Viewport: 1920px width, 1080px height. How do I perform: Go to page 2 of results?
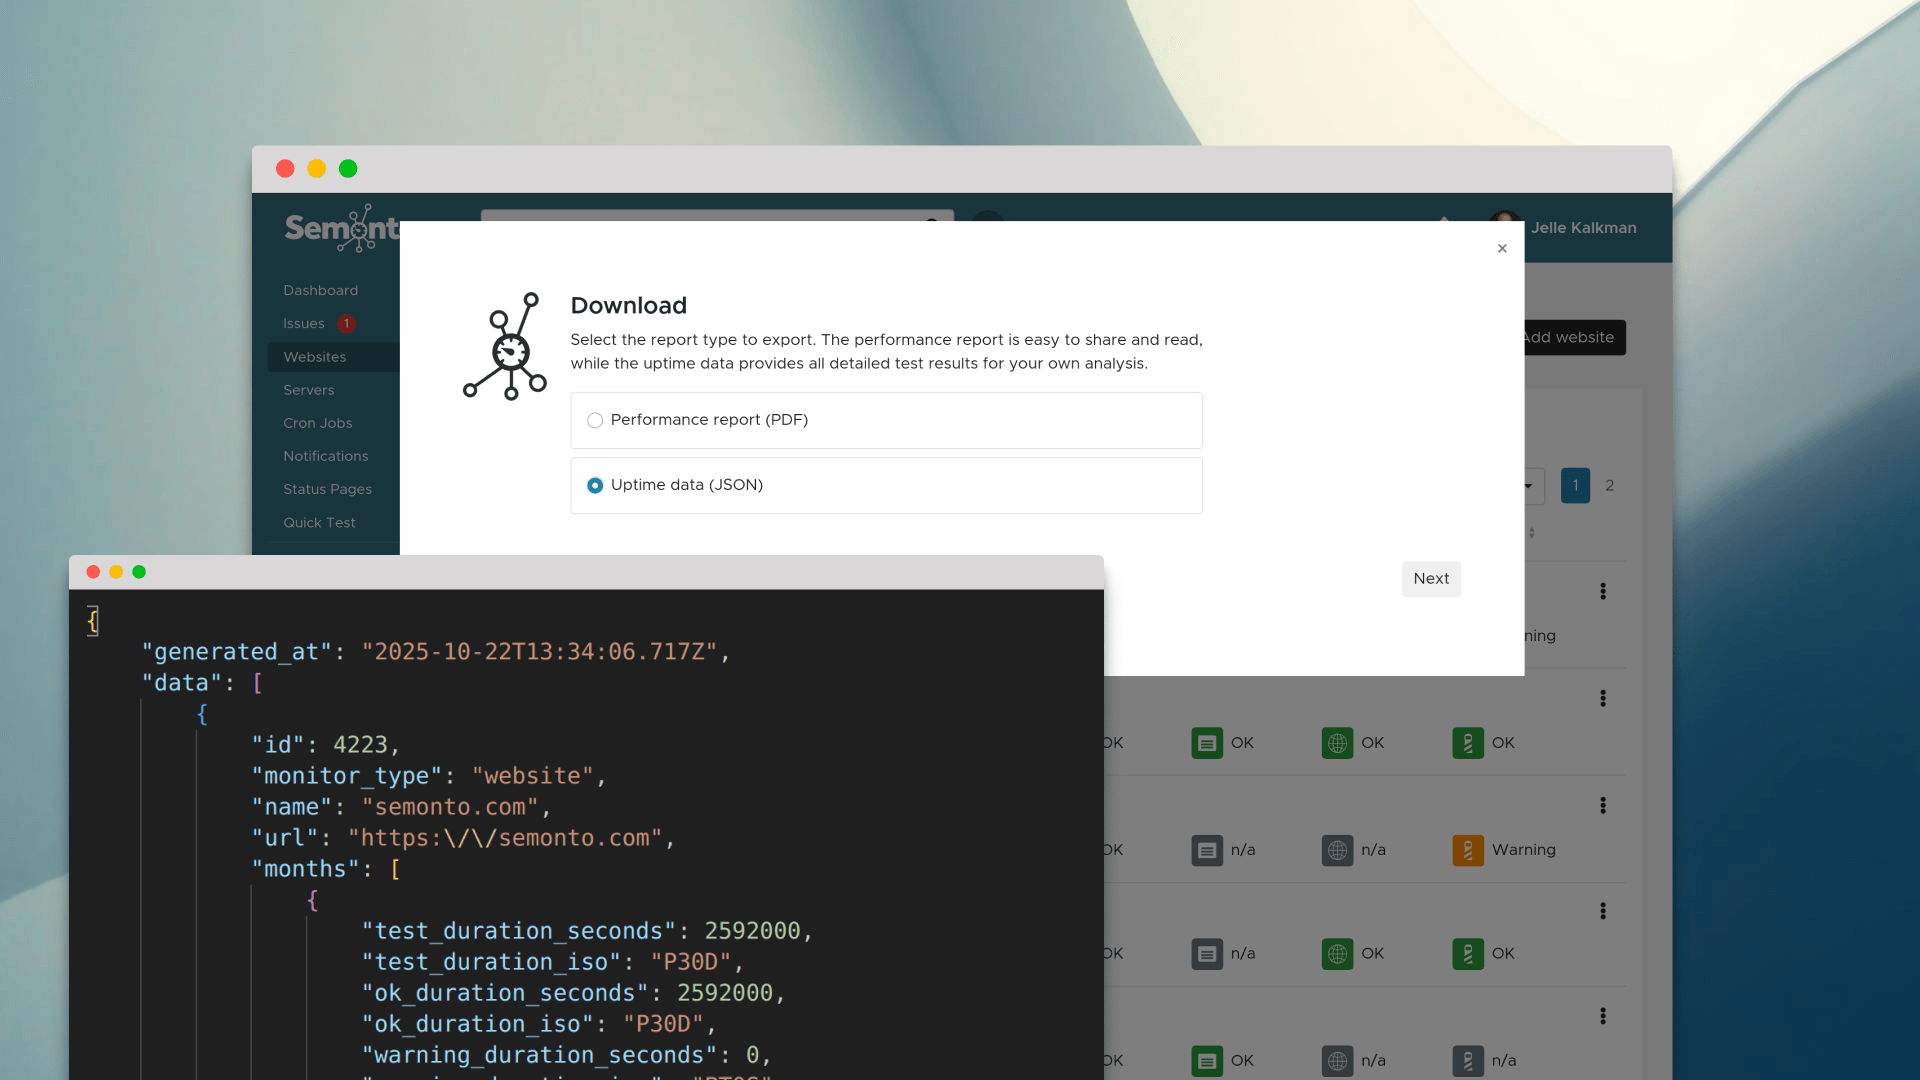pos(1609,486)
